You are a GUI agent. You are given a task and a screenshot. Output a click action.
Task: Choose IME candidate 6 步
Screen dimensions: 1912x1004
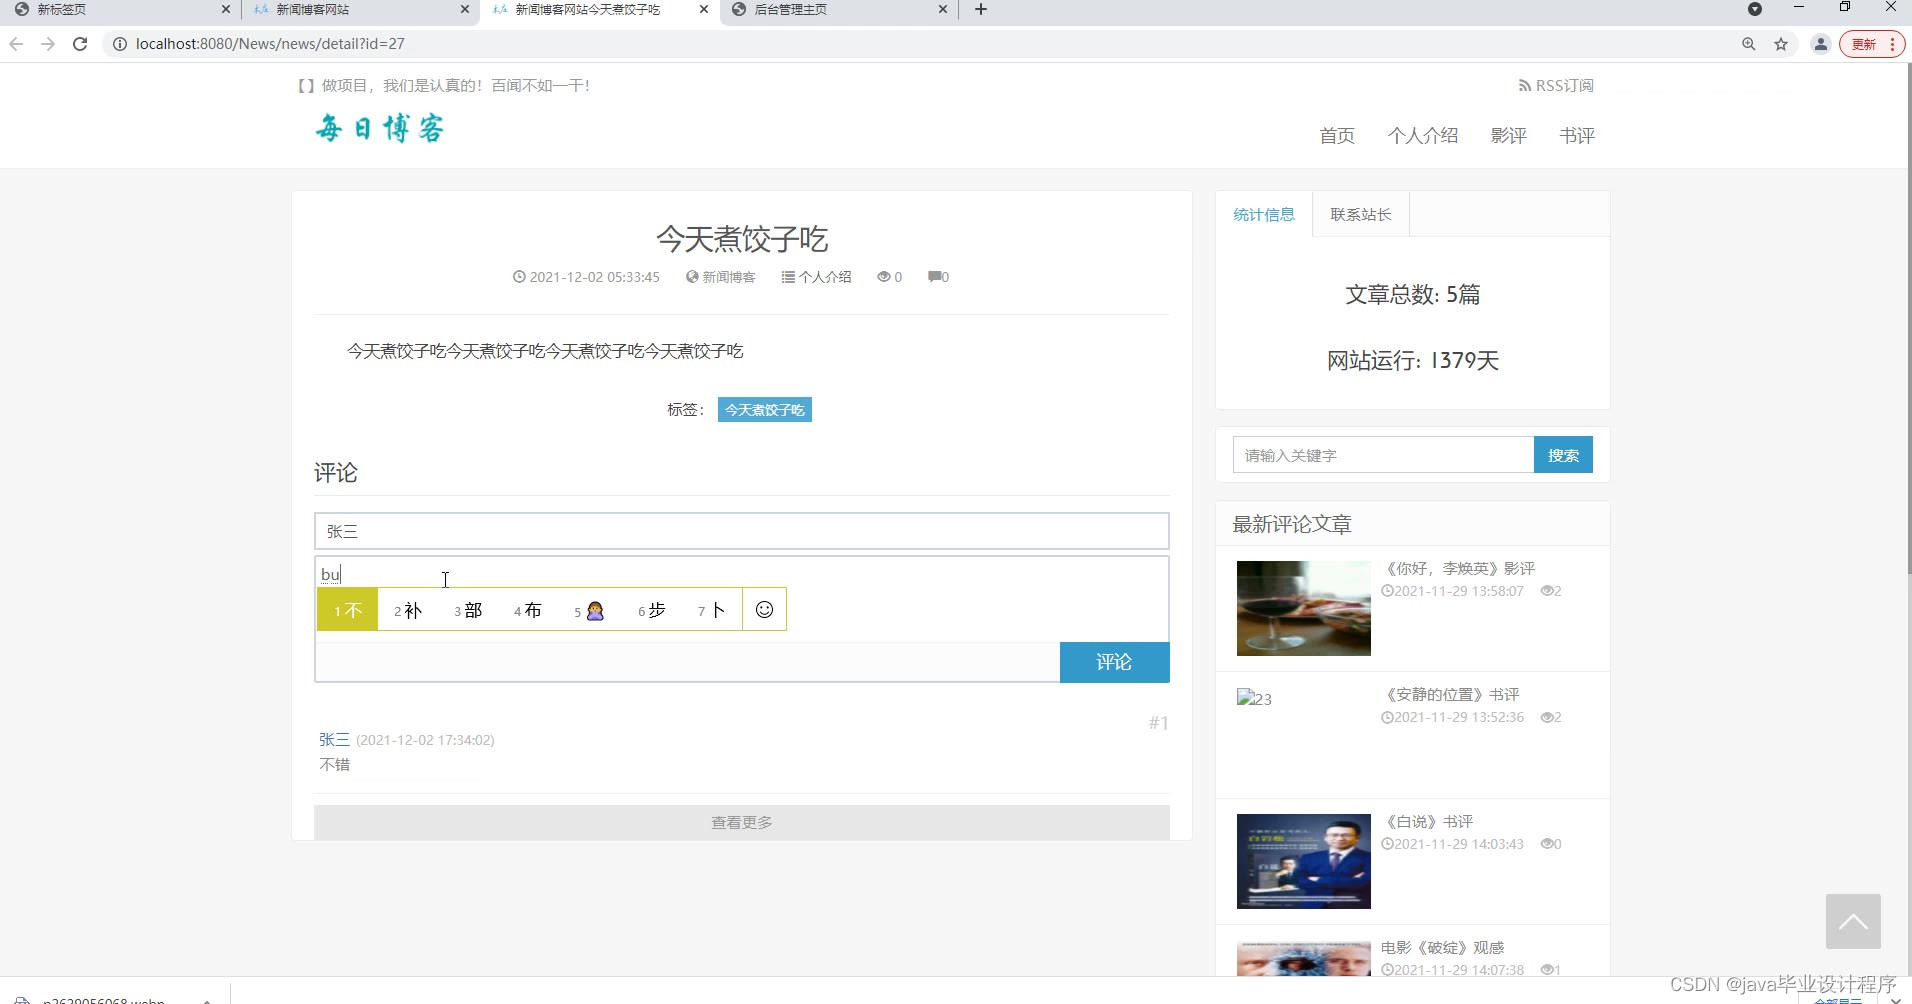click(652, 610)
